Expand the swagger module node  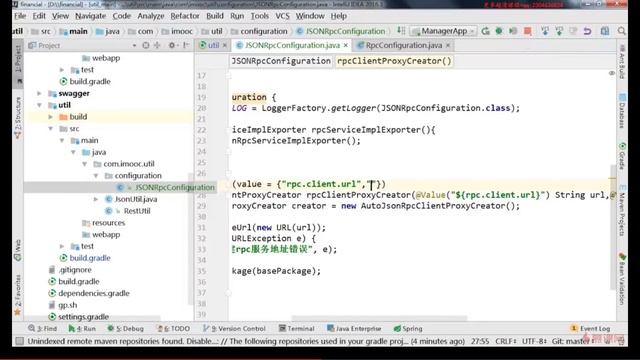pos(39,93)
